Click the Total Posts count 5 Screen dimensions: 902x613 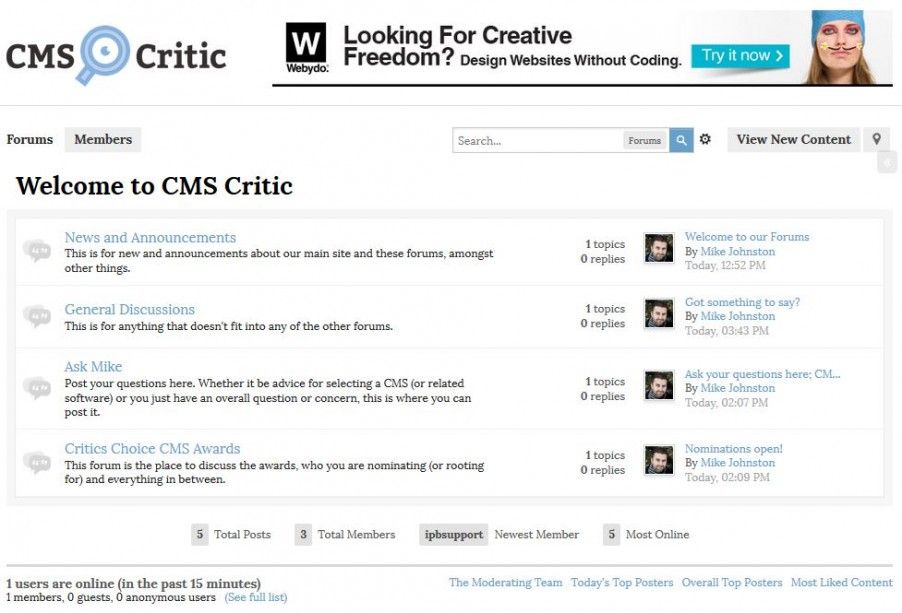pos(200,534)
